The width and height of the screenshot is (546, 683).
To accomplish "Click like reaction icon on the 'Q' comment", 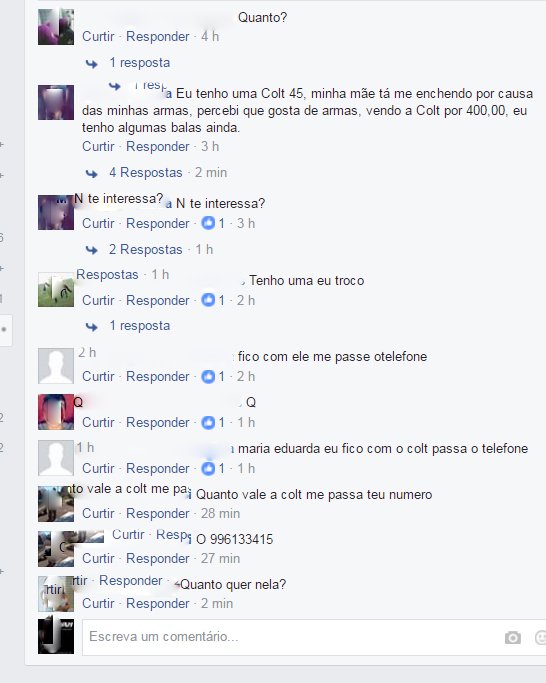I will (x=208, y=423).
